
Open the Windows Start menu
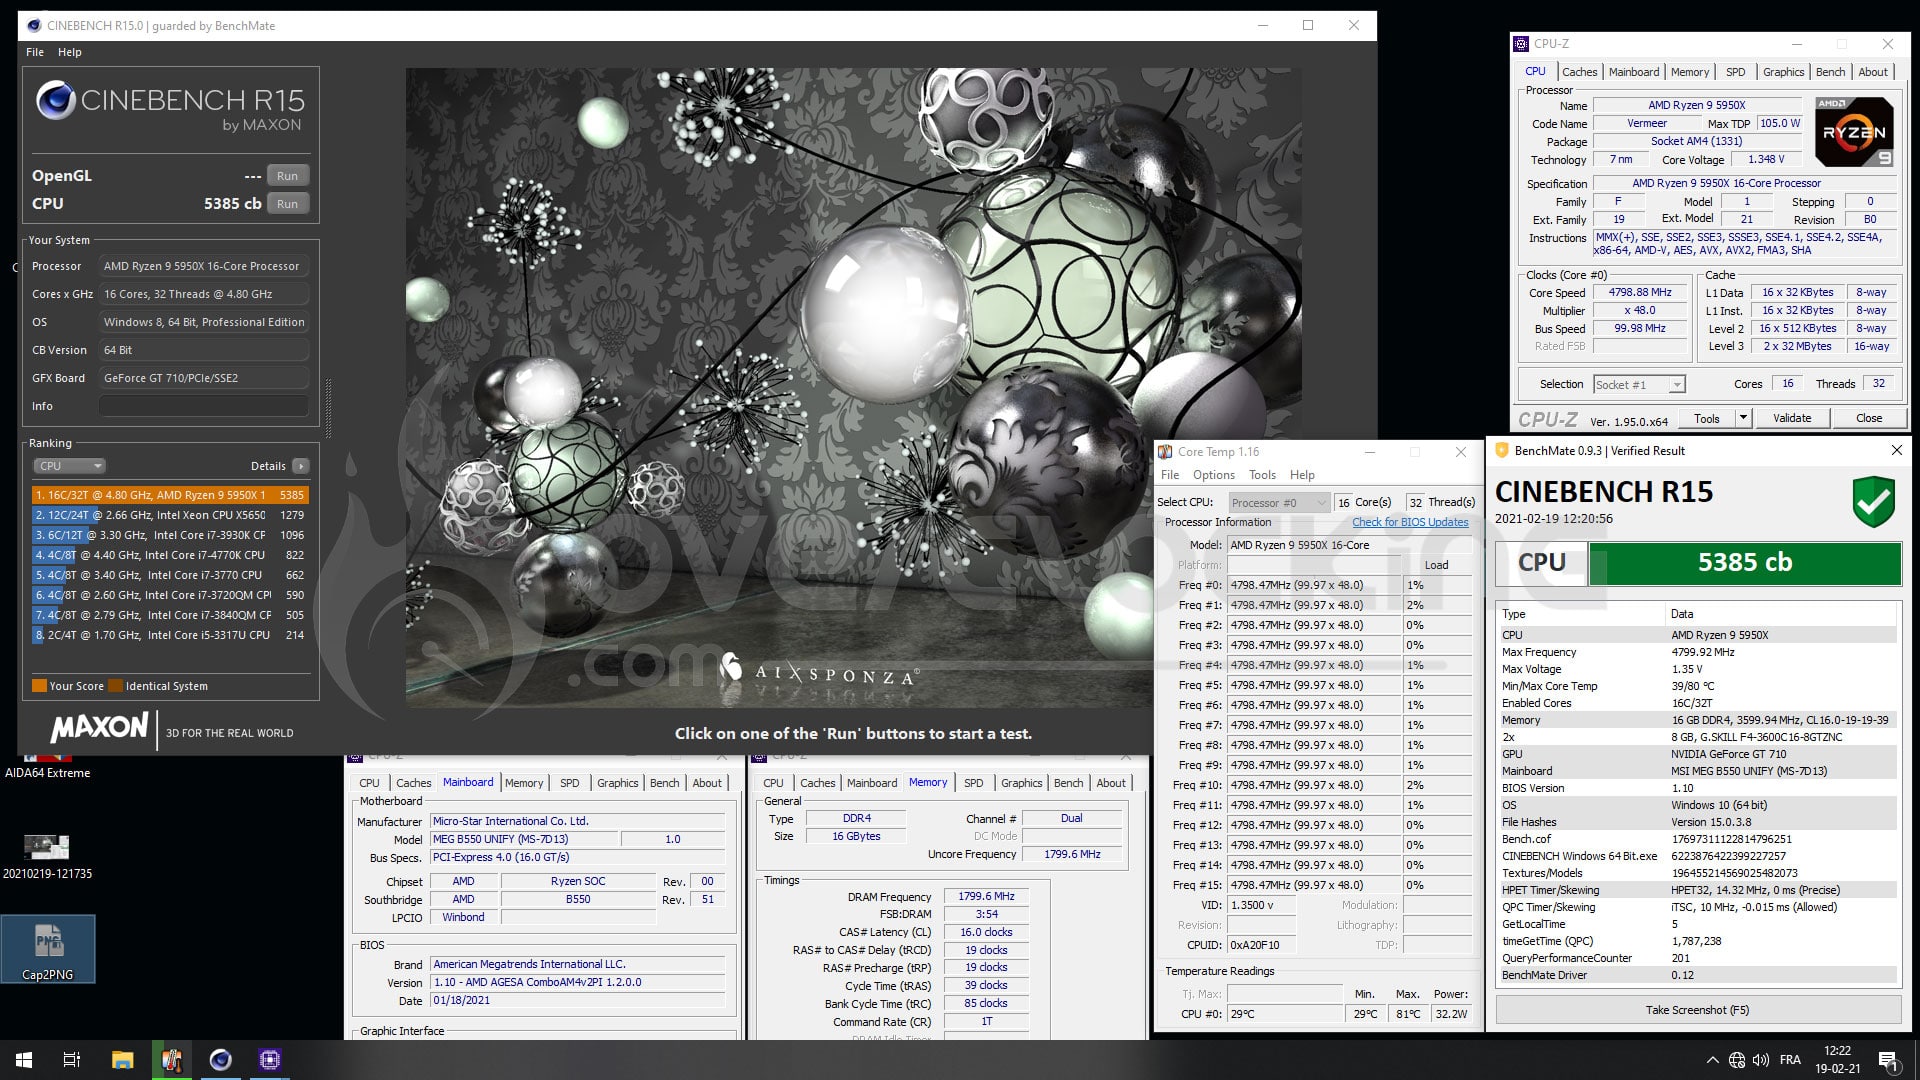23,1060
